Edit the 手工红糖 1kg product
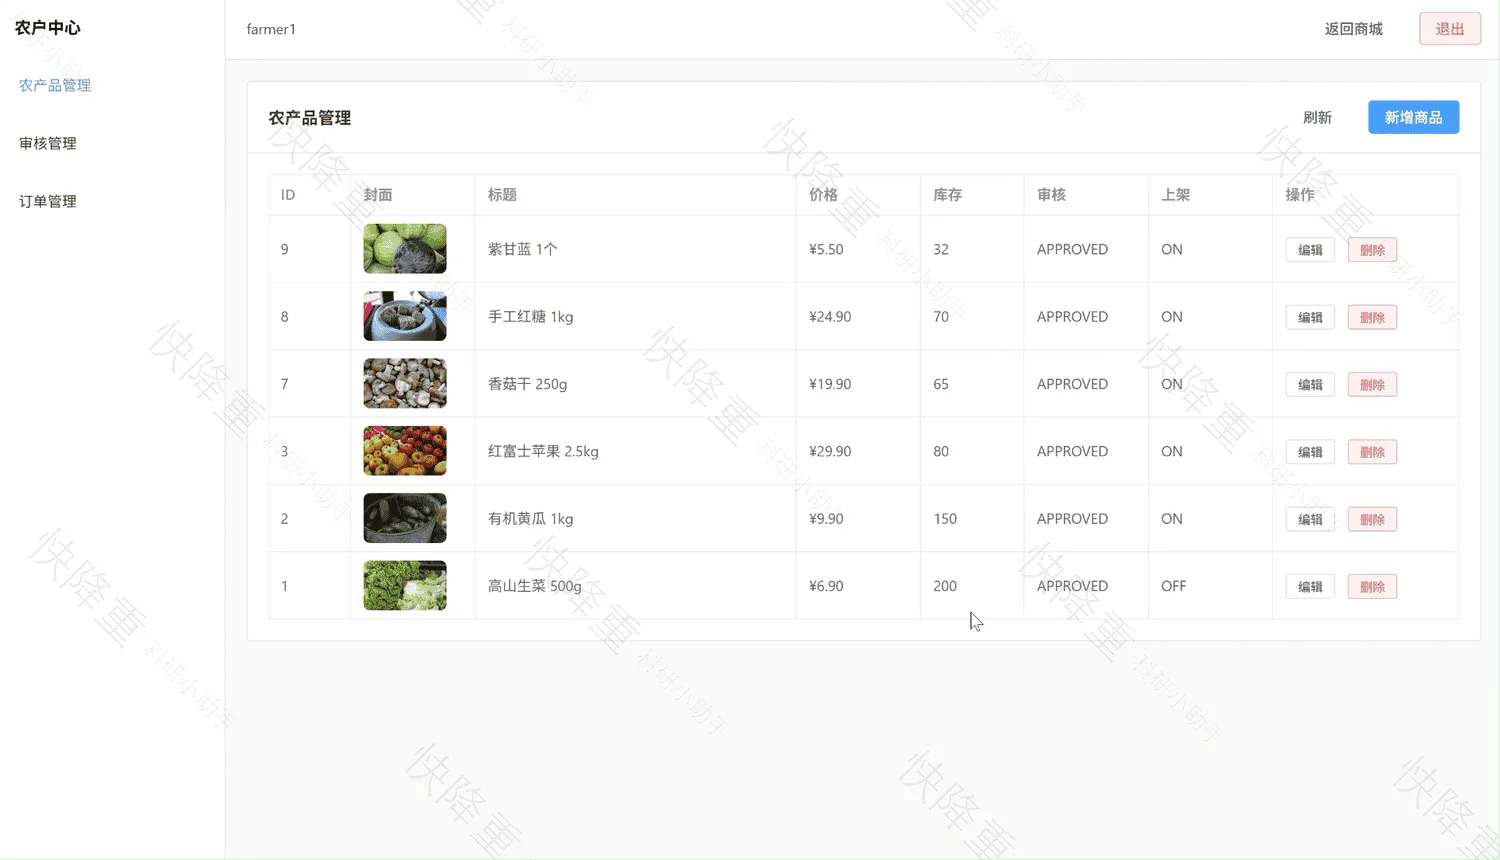The image size is (1500, 860). point(1310,317)
